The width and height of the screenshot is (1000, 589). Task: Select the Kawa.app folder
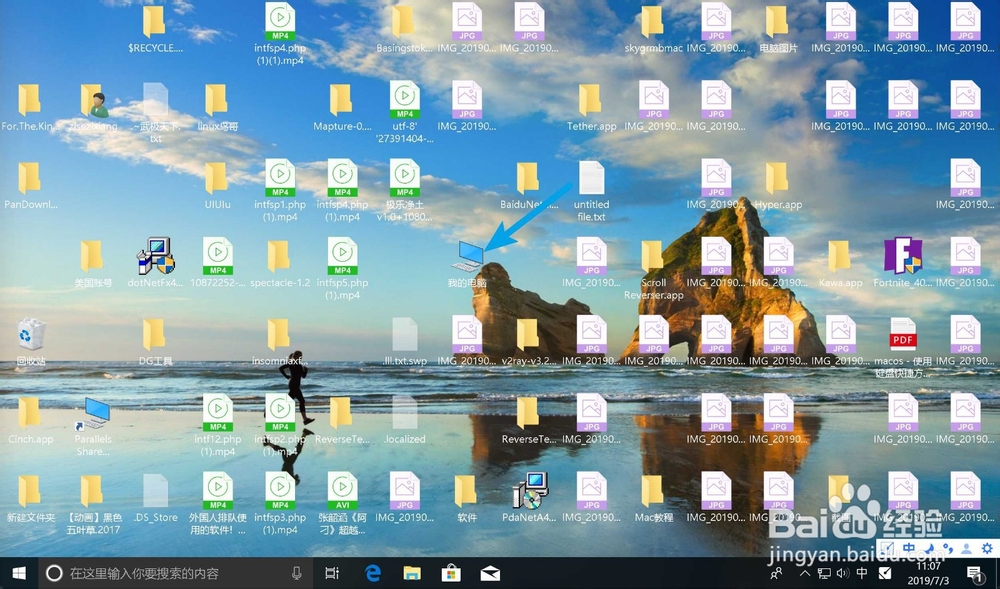840,263
